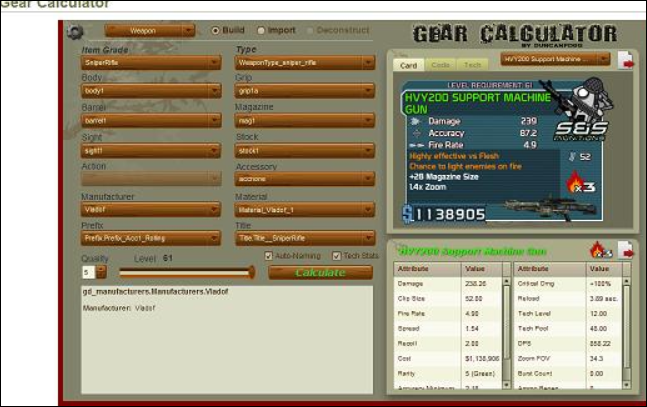
Task: Toggle the Tech Stats checkbox
Action: [337, 256]
